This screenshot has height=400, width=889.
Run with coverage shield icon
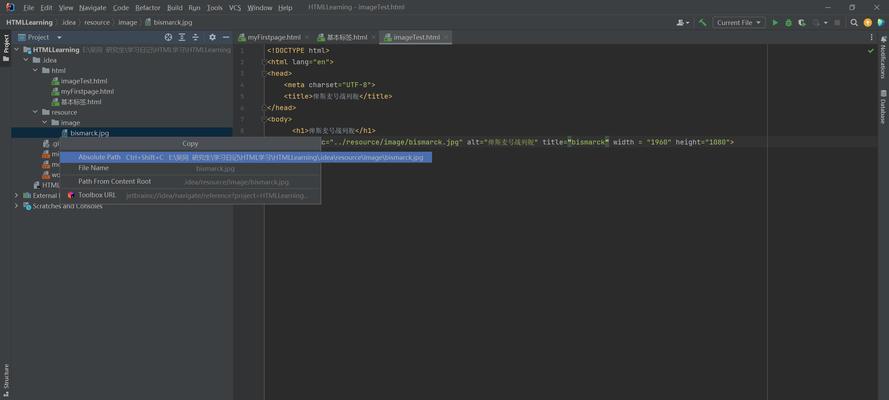tap(802, 23)
